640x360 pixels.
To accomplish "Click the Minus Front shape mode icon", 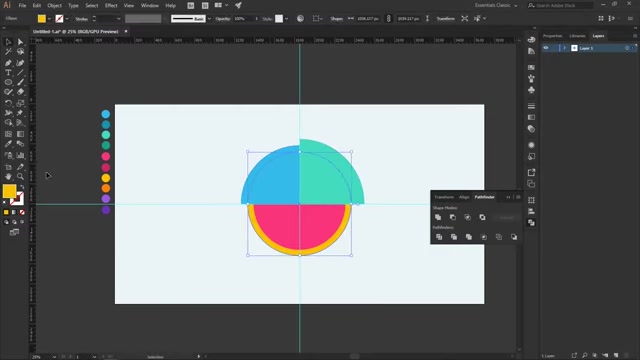I will pos(453,217).
